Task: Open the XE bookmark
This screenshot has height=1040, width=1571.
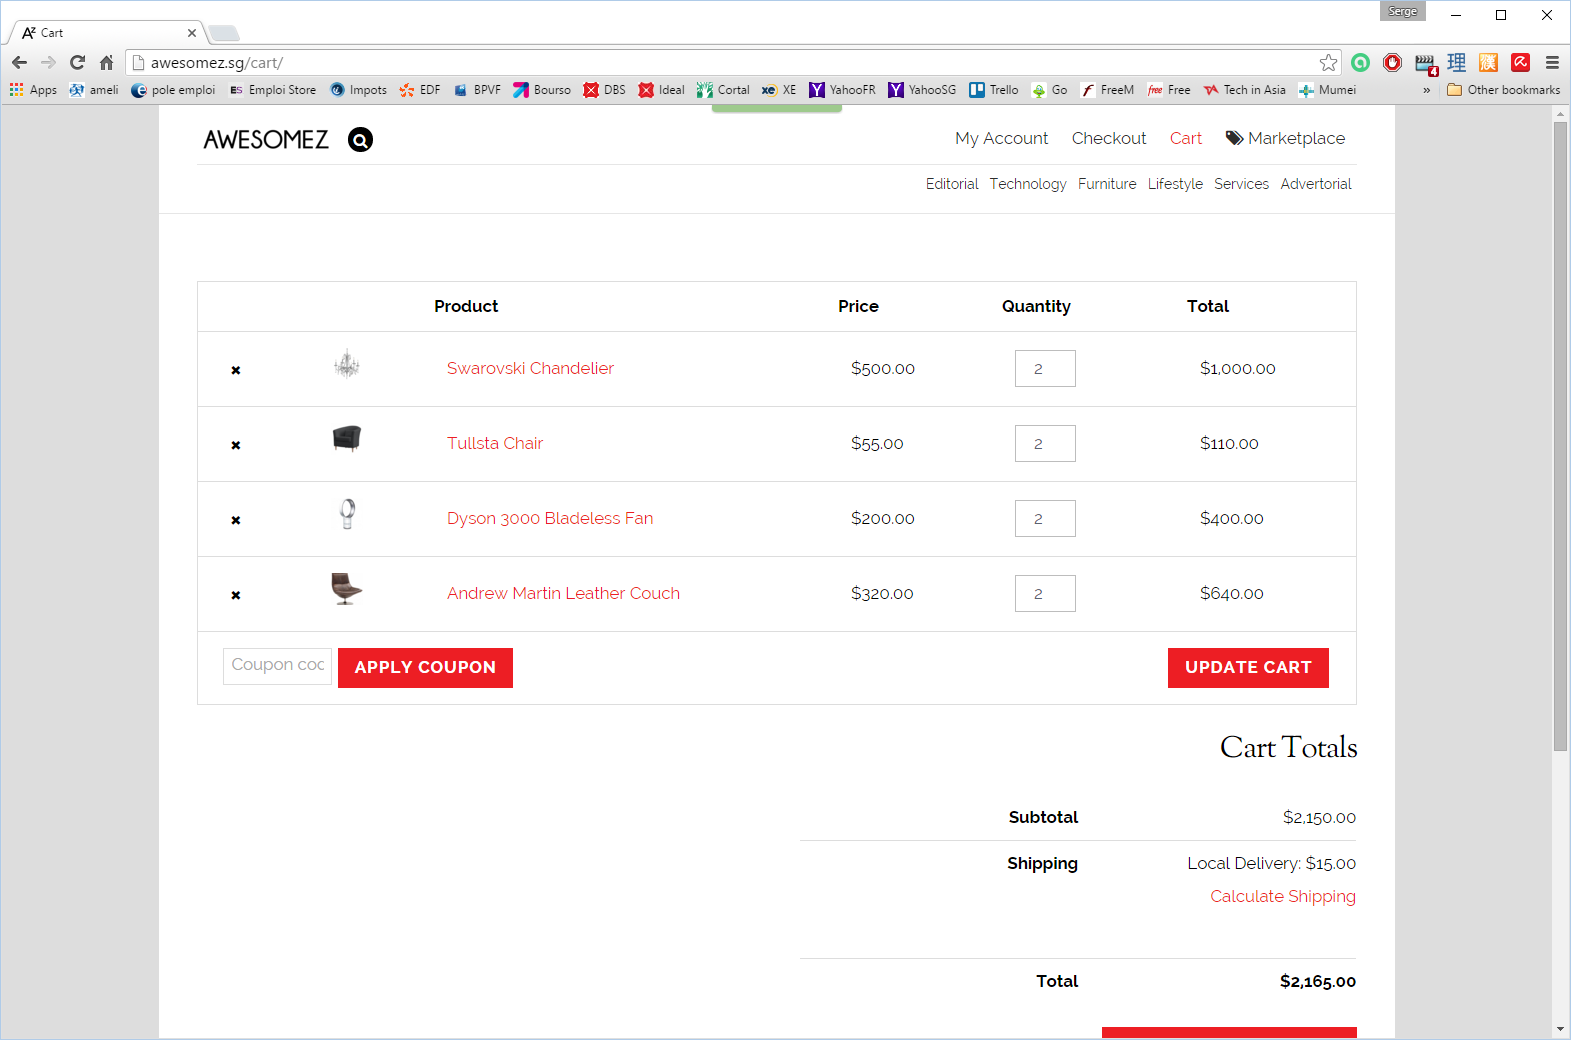Action: point(779,90)
